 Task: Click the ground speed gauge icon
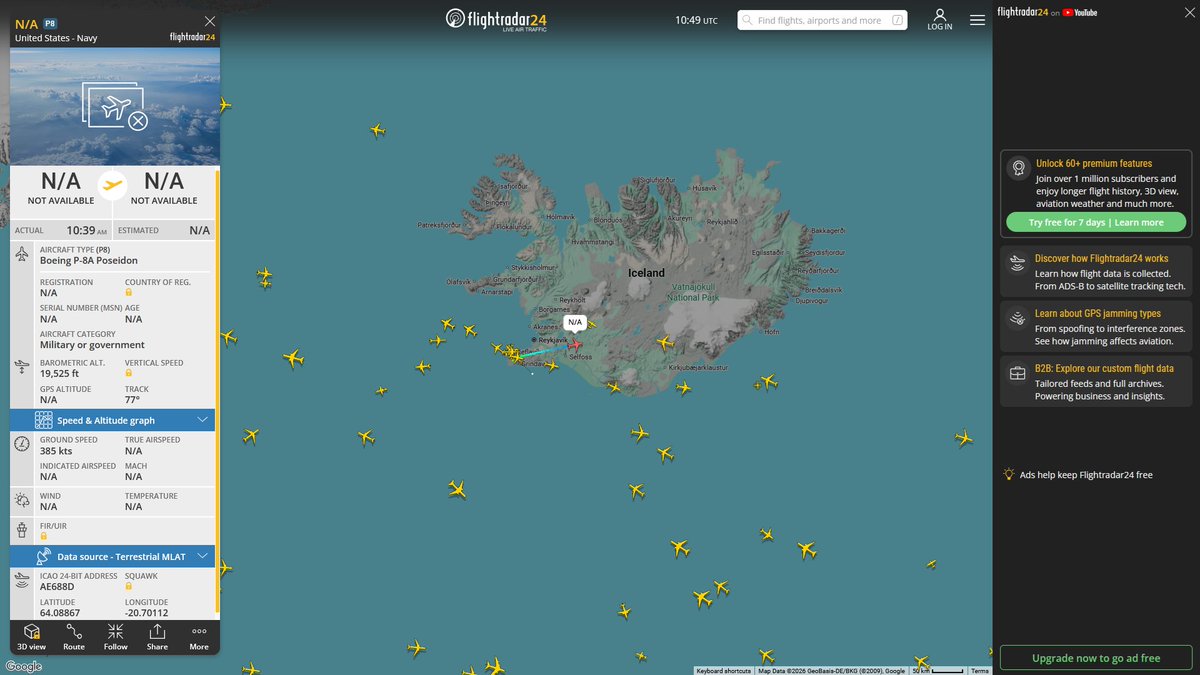coord(22,444)
